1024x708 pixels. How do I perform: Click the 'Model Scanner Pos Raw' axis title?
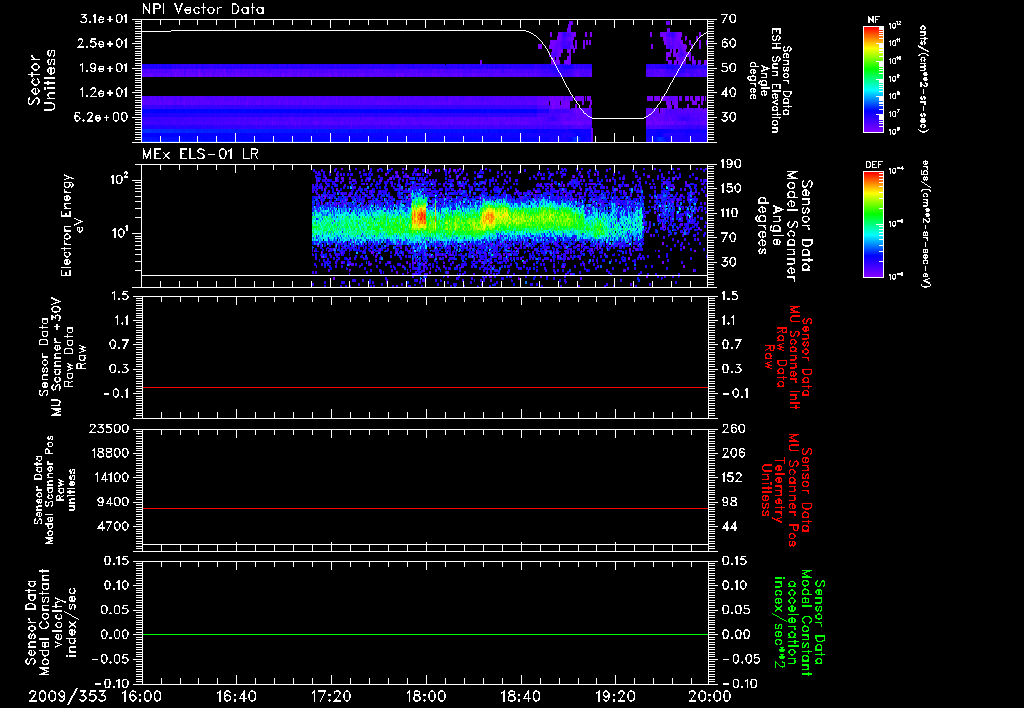pos(55,490)
